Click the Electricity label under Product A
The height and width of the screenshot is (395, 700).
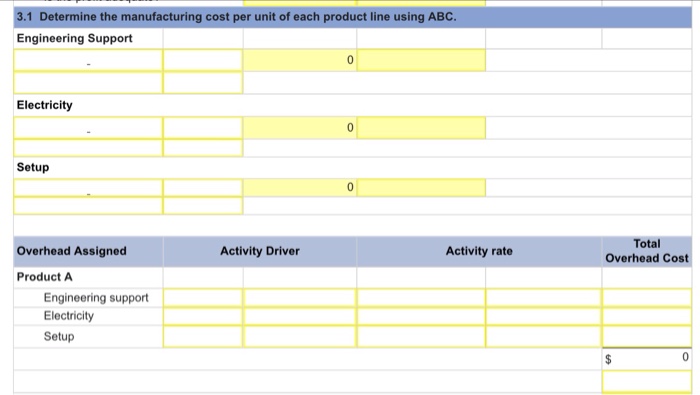coord(69,316)
